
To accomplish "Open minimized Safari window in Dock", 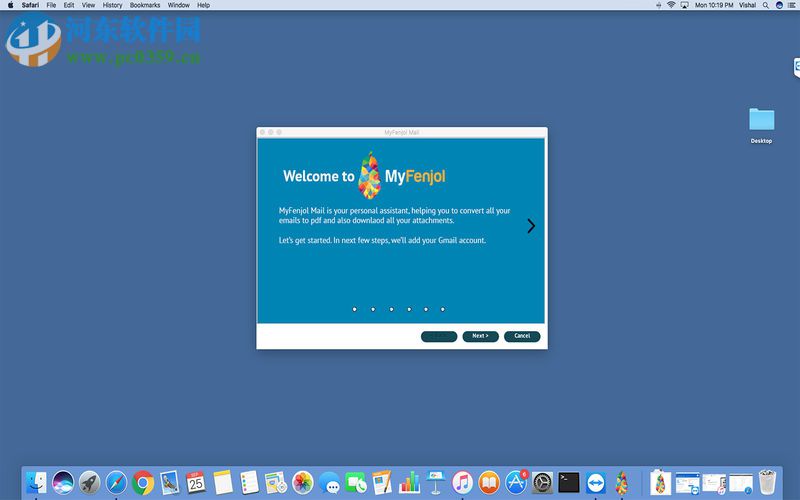I will pos(741,483).
